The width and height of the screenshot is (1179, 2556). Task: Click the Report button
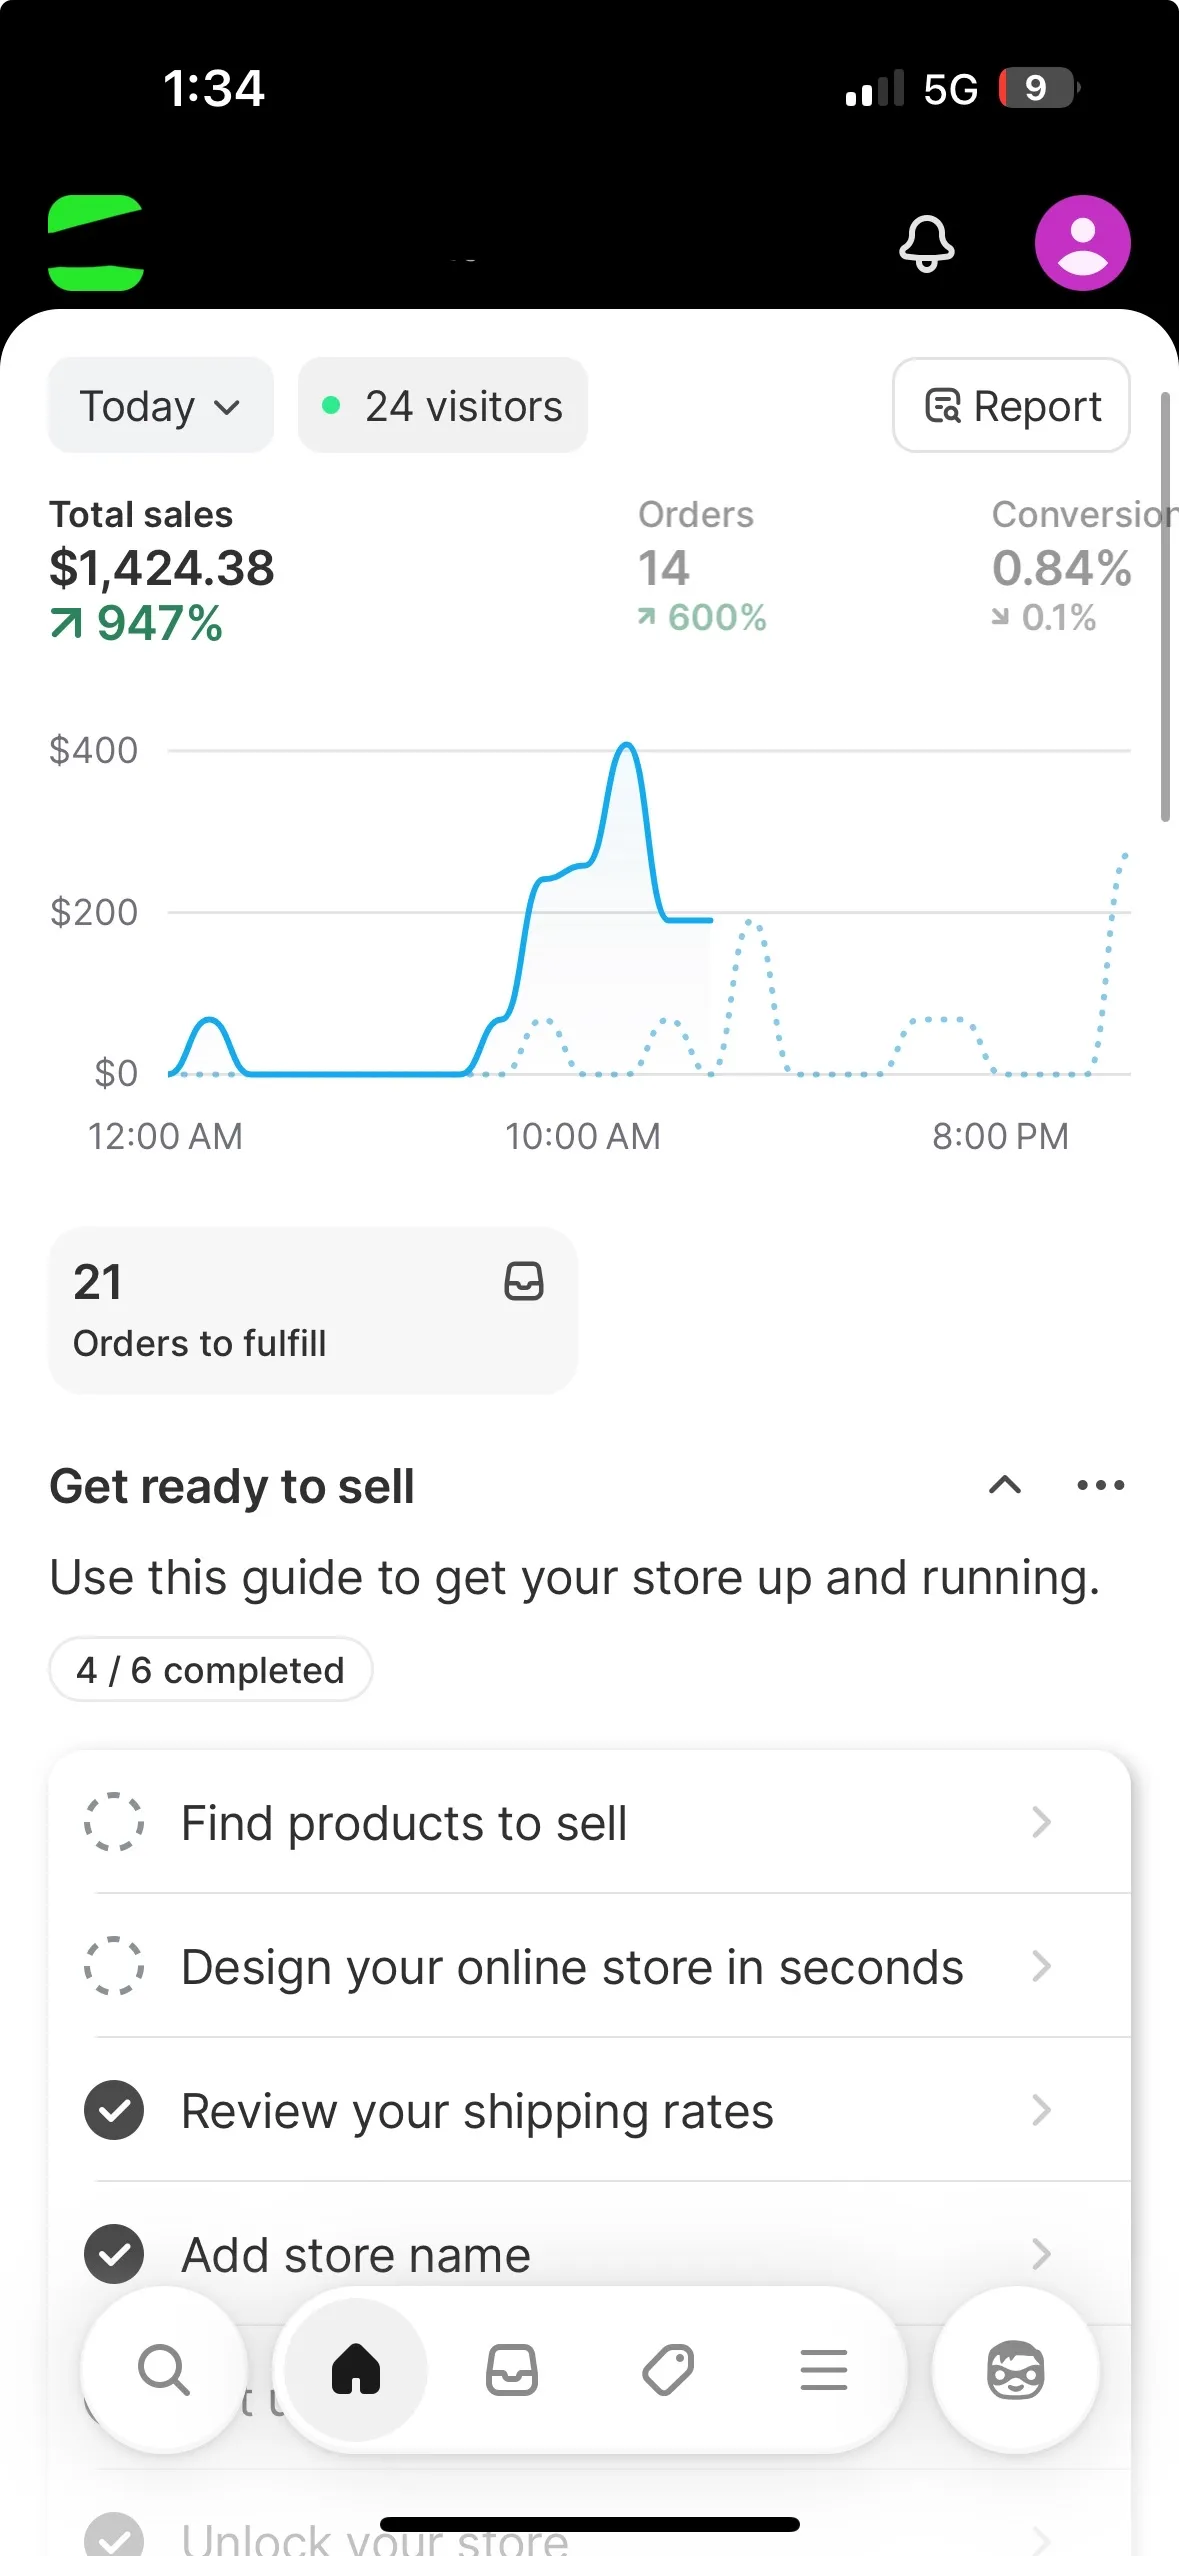pyautogui.click(x=1011, y=406)
